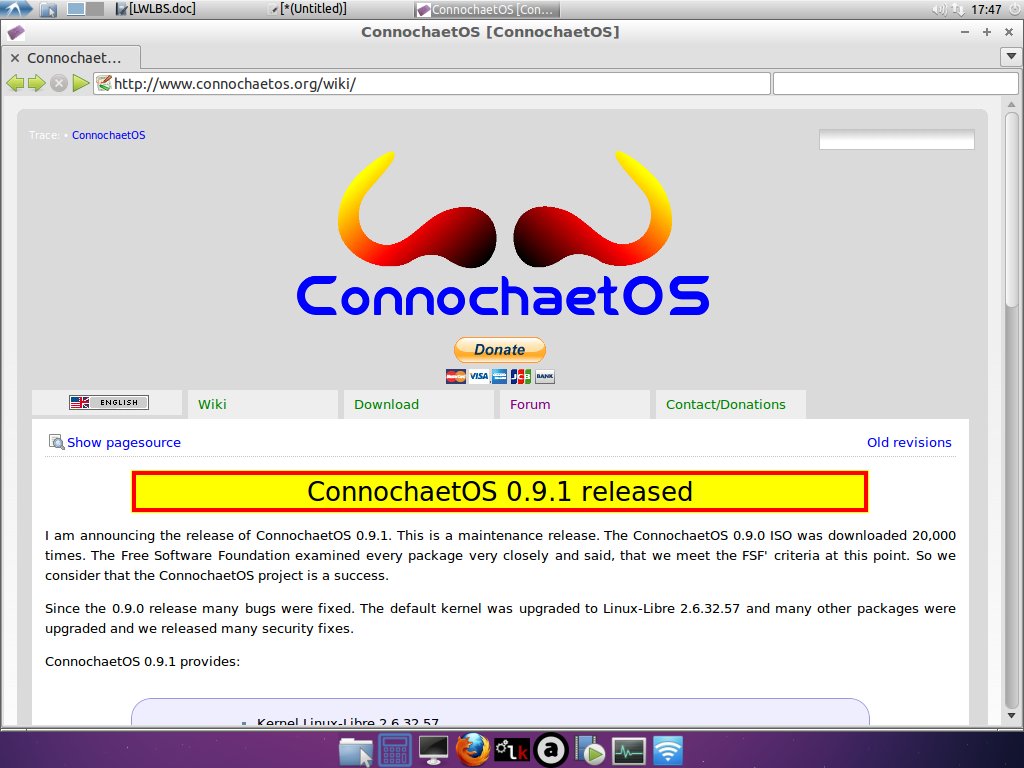Click the volume icon in the system tray
Screen dimensions: 1024x768
(x=938, y=10)
